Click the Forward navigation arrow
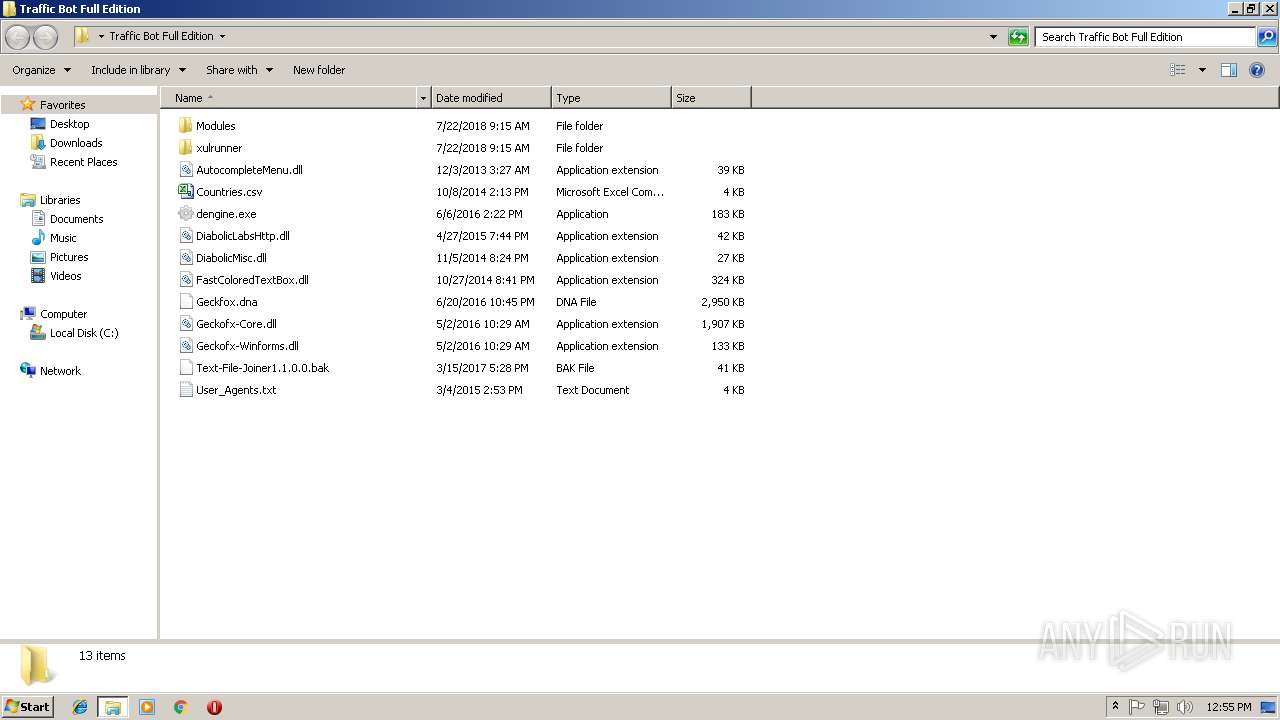 pyautogui.click(x=46, y=37)
